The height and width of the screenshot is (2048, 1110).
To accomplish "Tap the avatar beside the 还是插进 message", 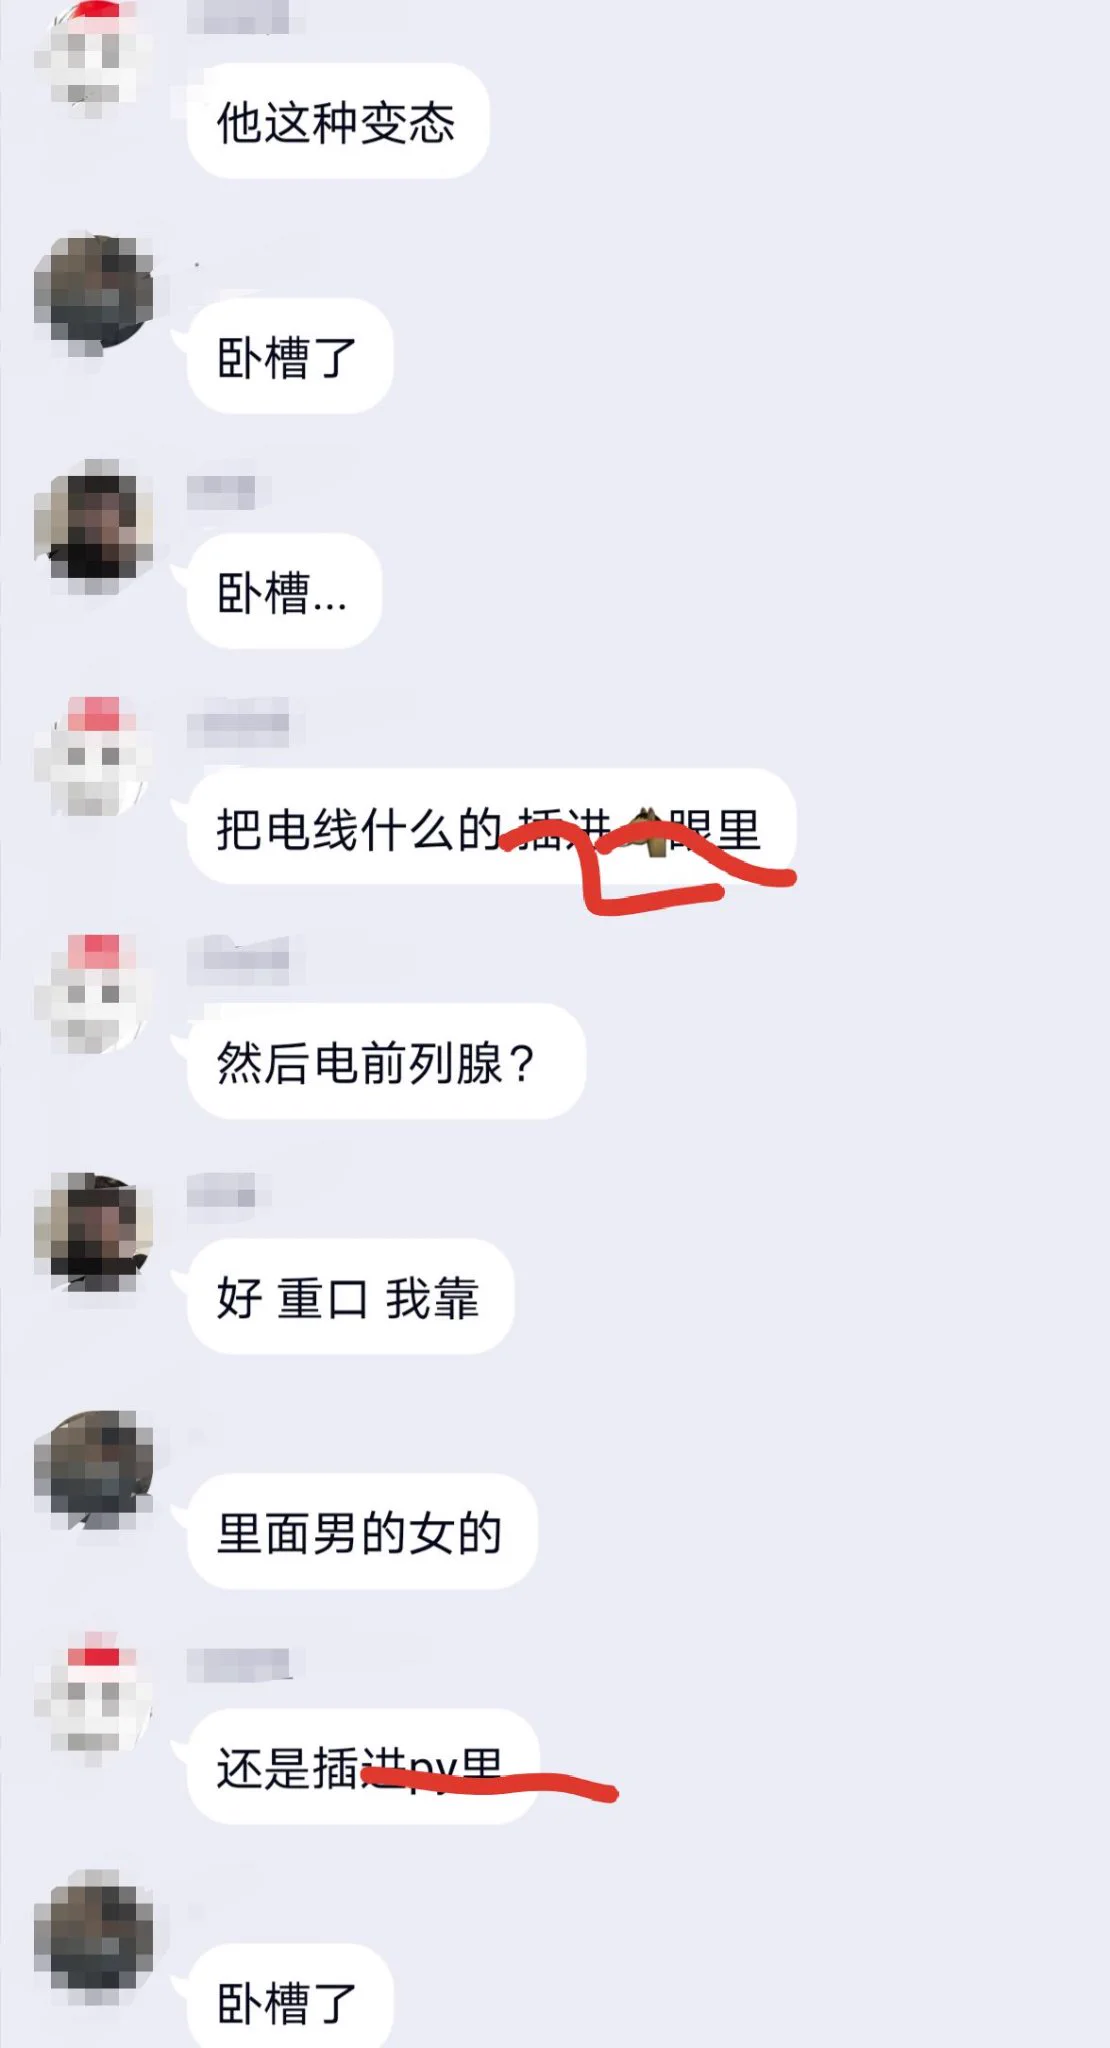I will tap(93, 1701).
